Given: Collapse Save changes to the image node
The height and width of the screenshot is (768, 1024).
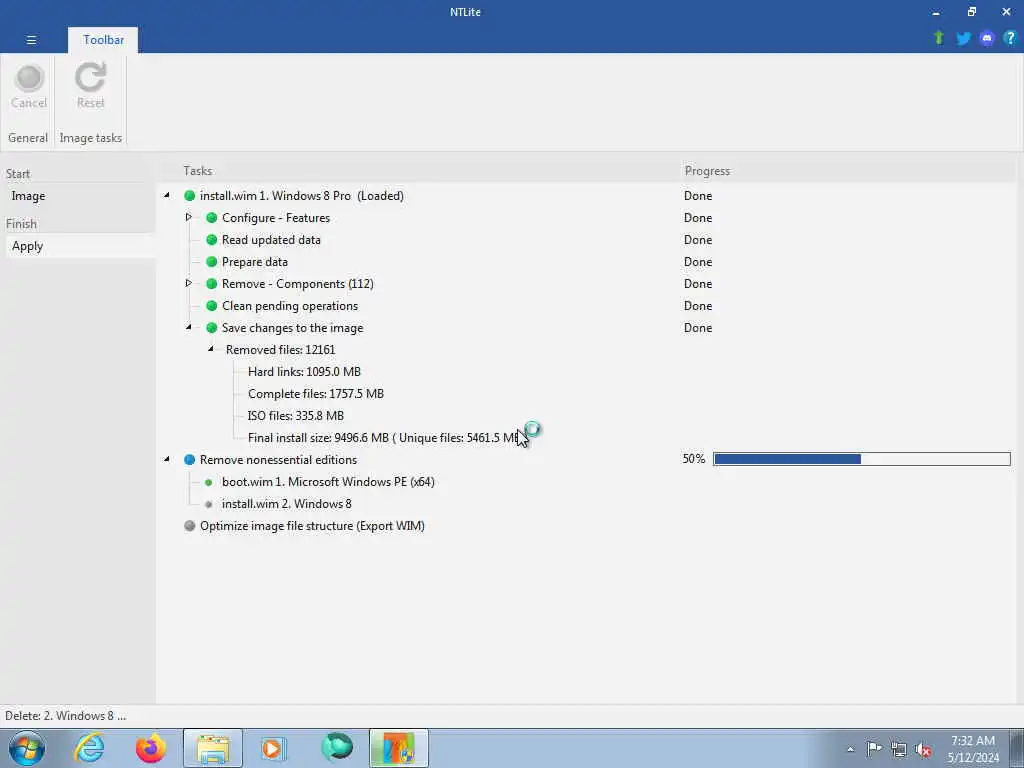Looking at the screenshot, I should point(189,327).
